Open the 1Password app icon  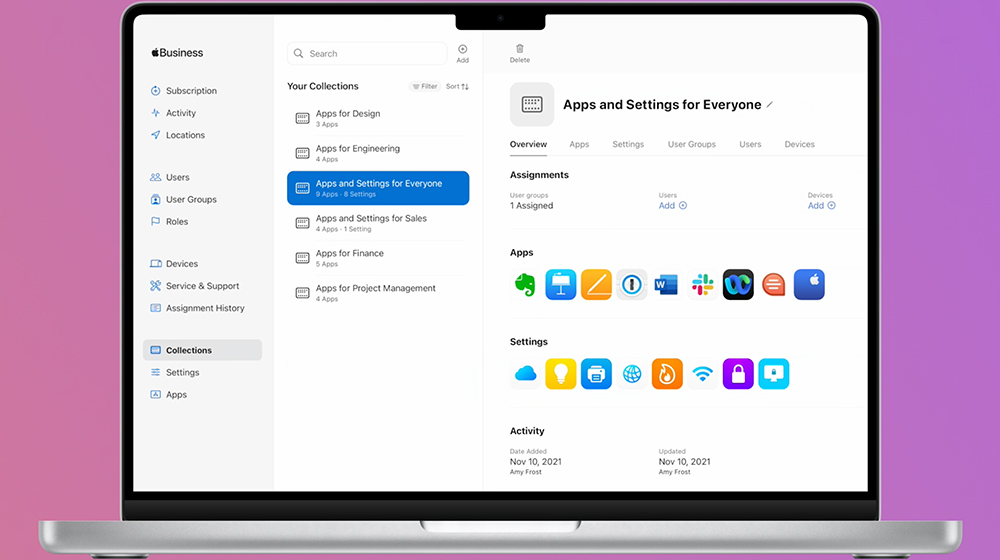[631, 284]
